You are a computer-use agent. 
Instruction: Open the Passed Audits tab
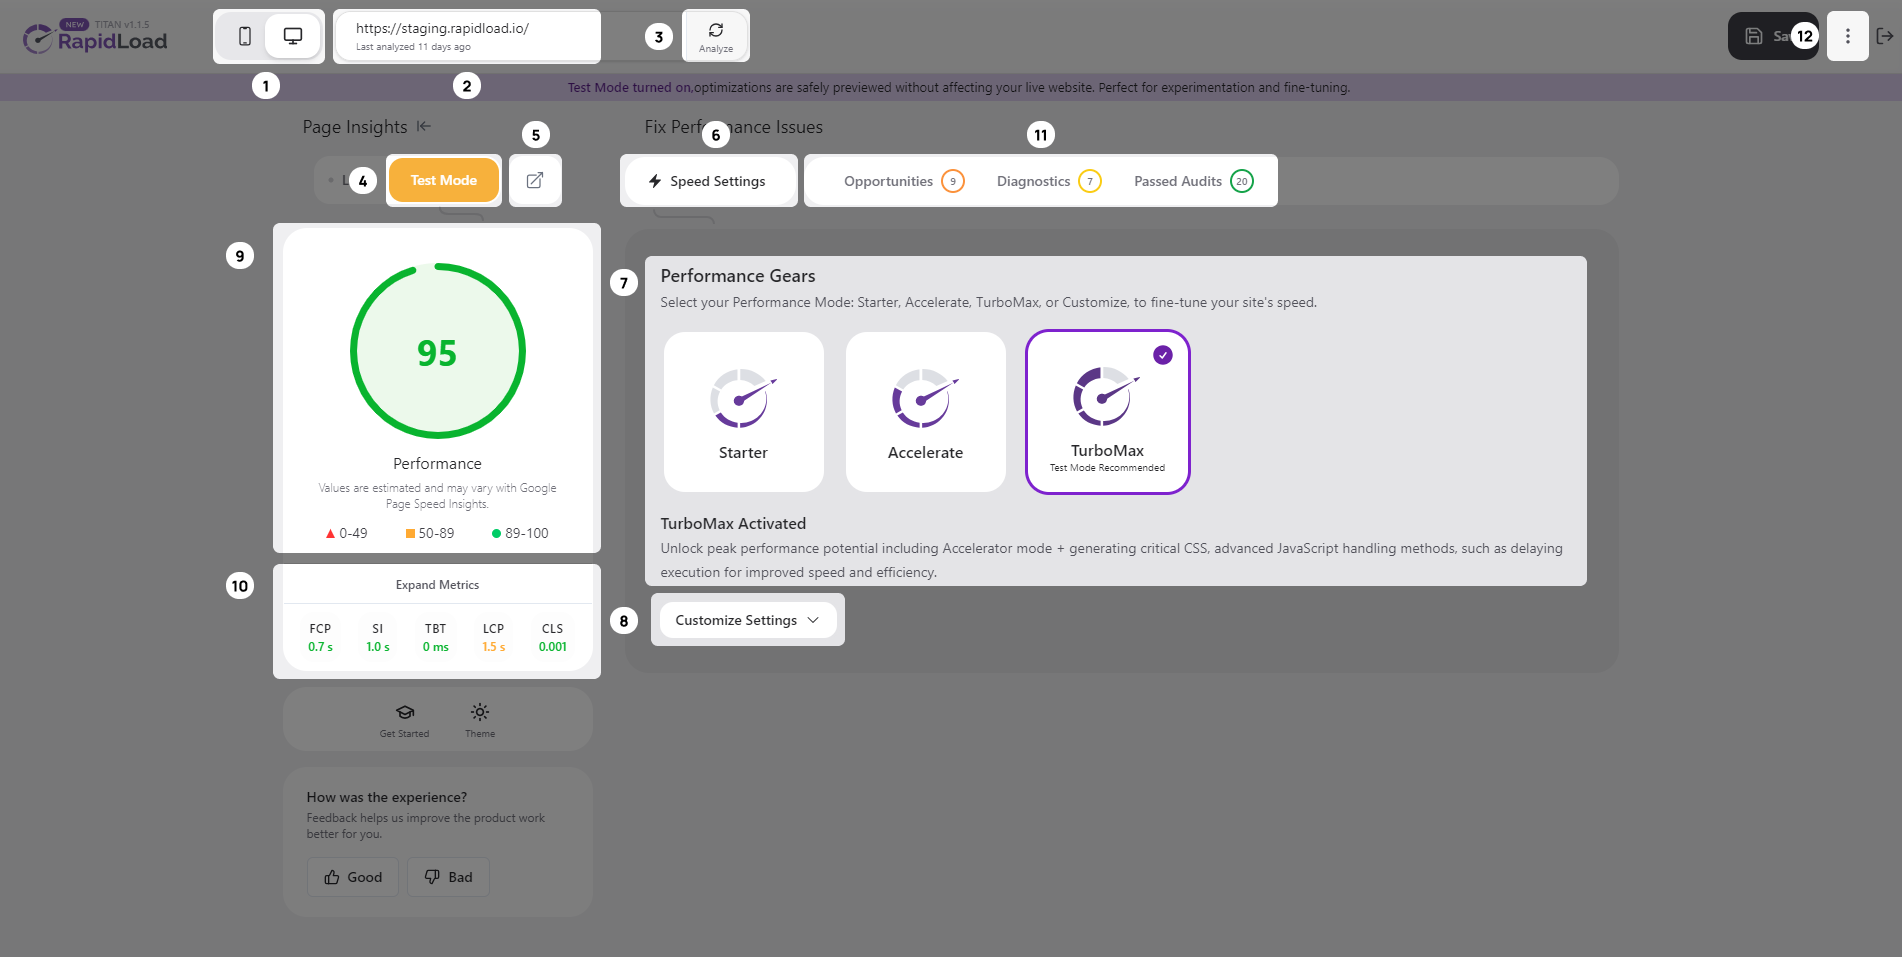coord(1194,181)
